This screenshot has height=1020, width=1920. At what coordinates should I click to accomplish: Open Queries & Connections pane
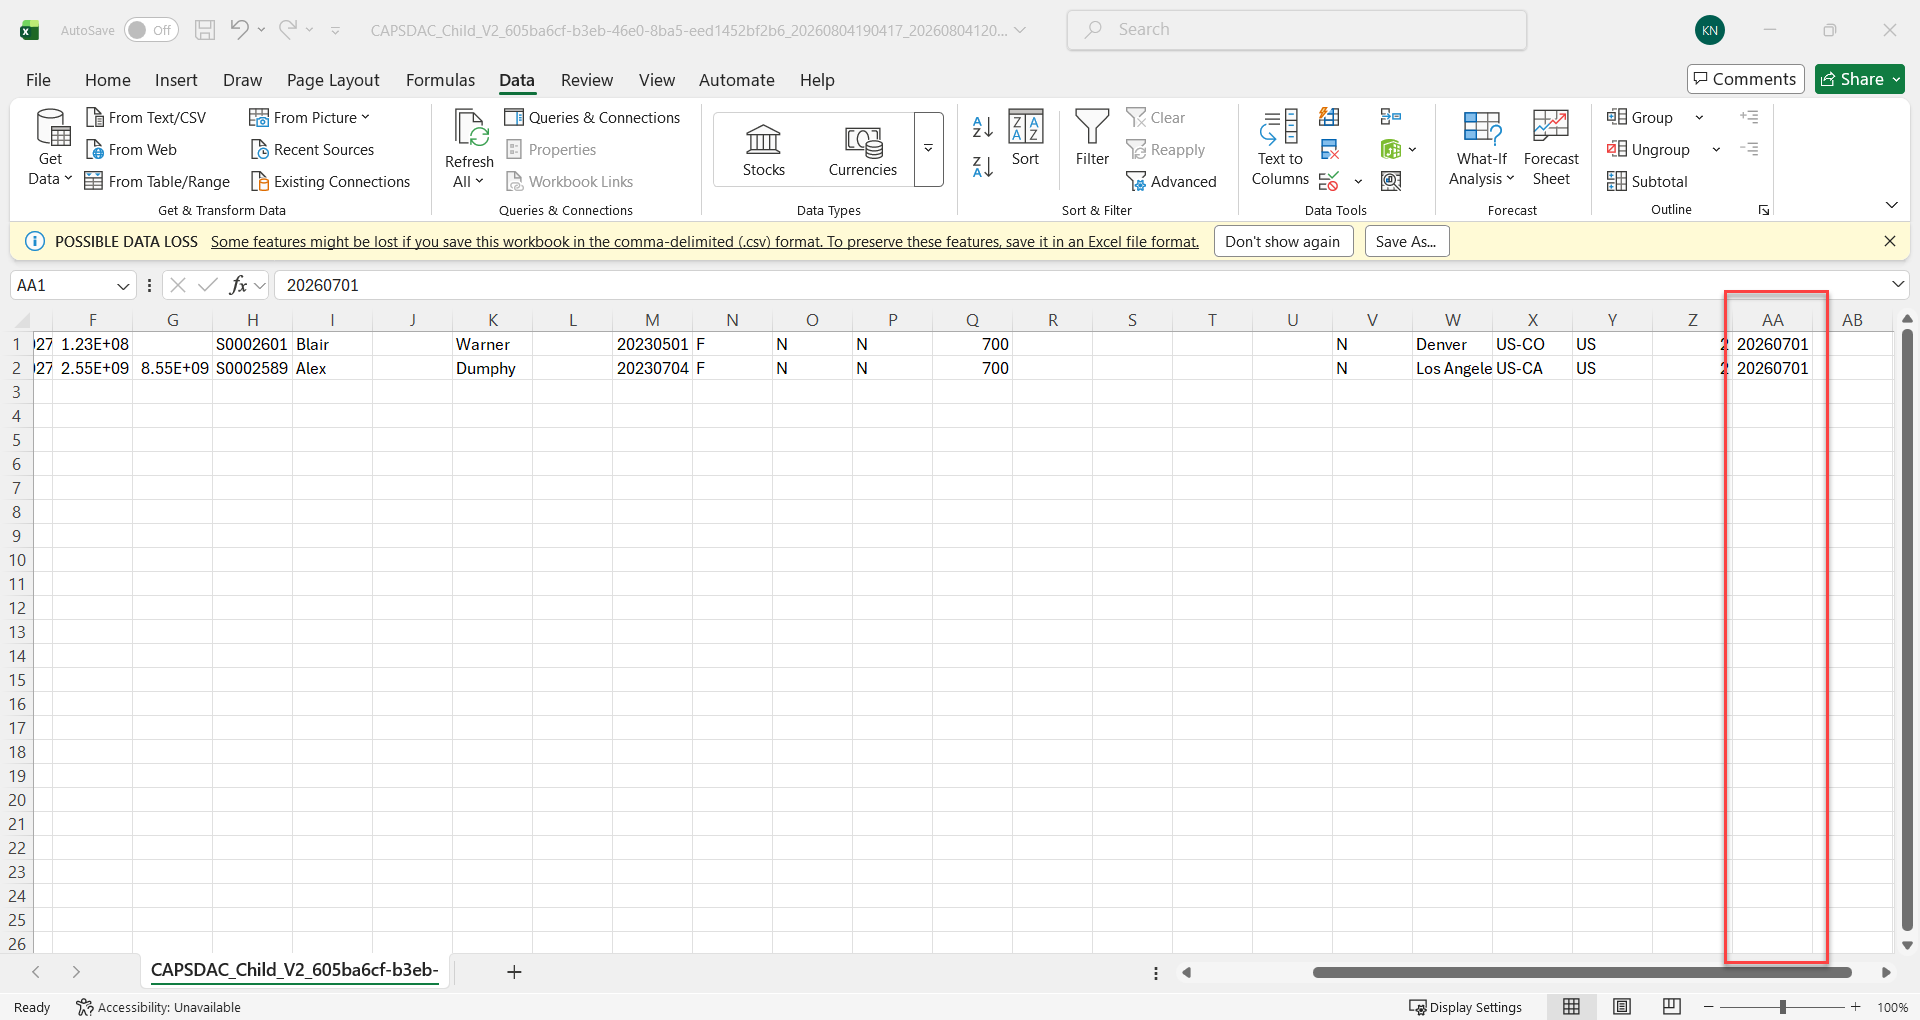tap(592, 118)
